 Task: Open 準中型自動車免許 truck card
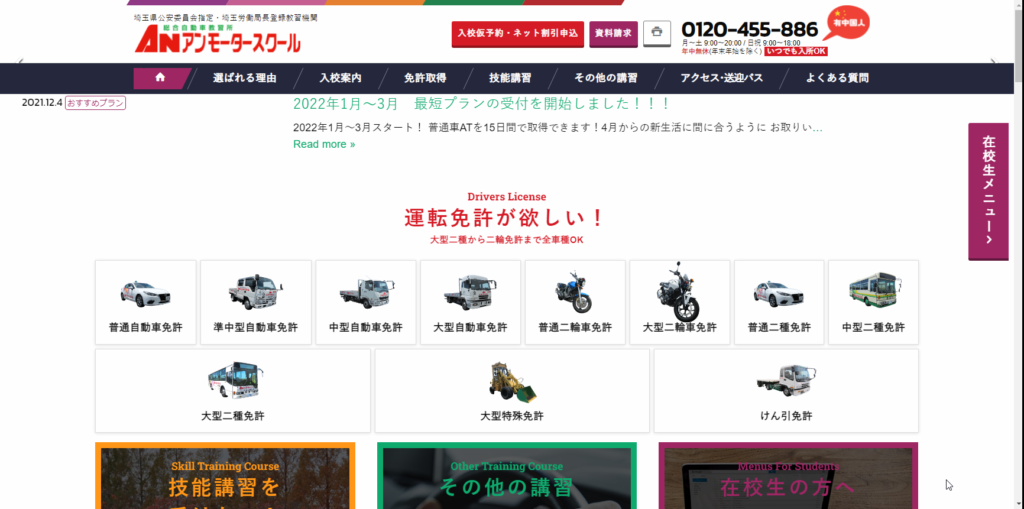[255, 303]
